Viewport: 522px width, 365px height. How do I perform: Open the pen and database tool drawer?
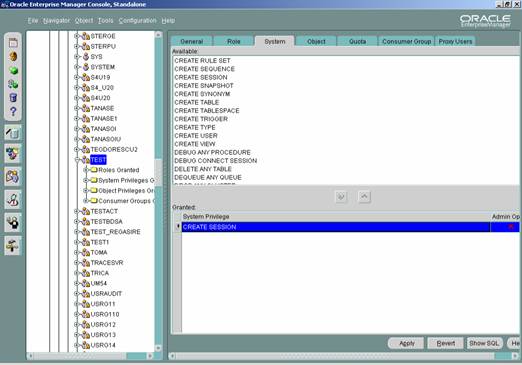coord(13,133)
